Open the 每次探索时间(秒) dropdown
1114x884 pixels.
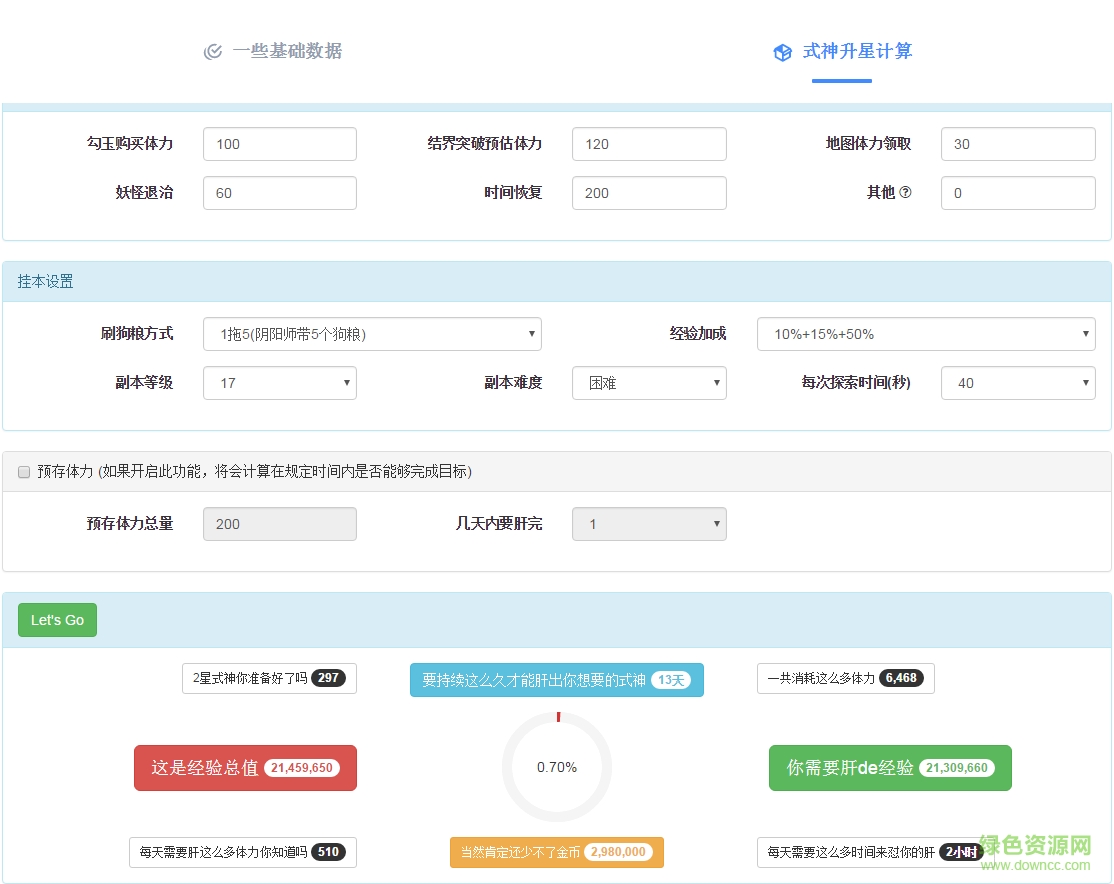click(x=1017, y=383)
